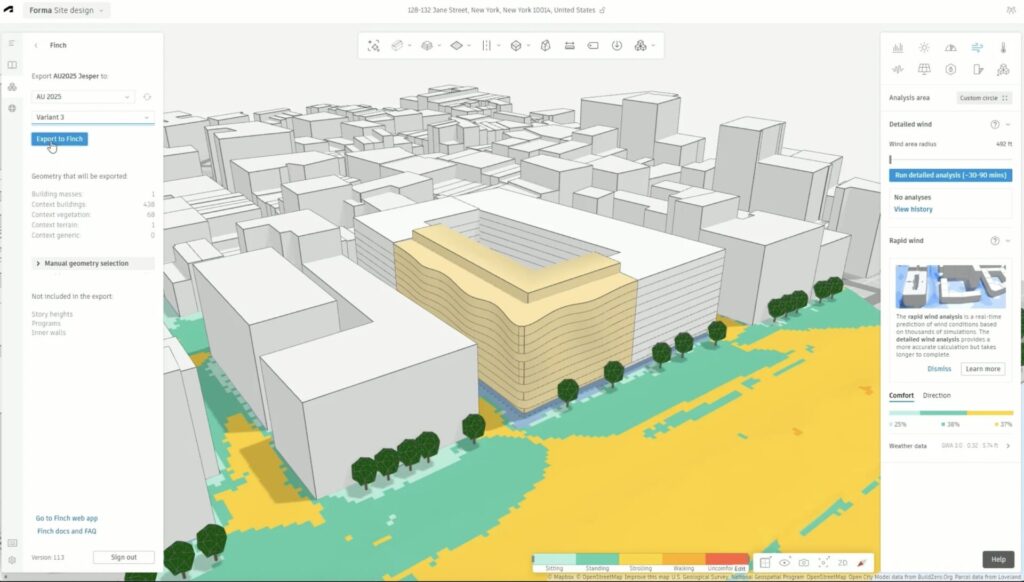This screenshot has width=1024, height=582.
Task: Activate the Select tool in the toolbar
Action: (374, 45)
